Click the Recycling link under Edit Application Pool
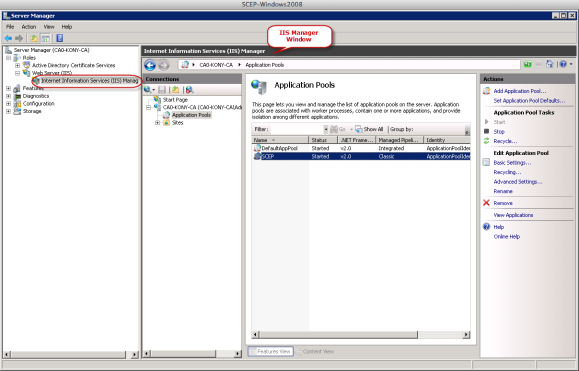Image resolution: width=579 pixels, height=371 pixels. (507, 172)
